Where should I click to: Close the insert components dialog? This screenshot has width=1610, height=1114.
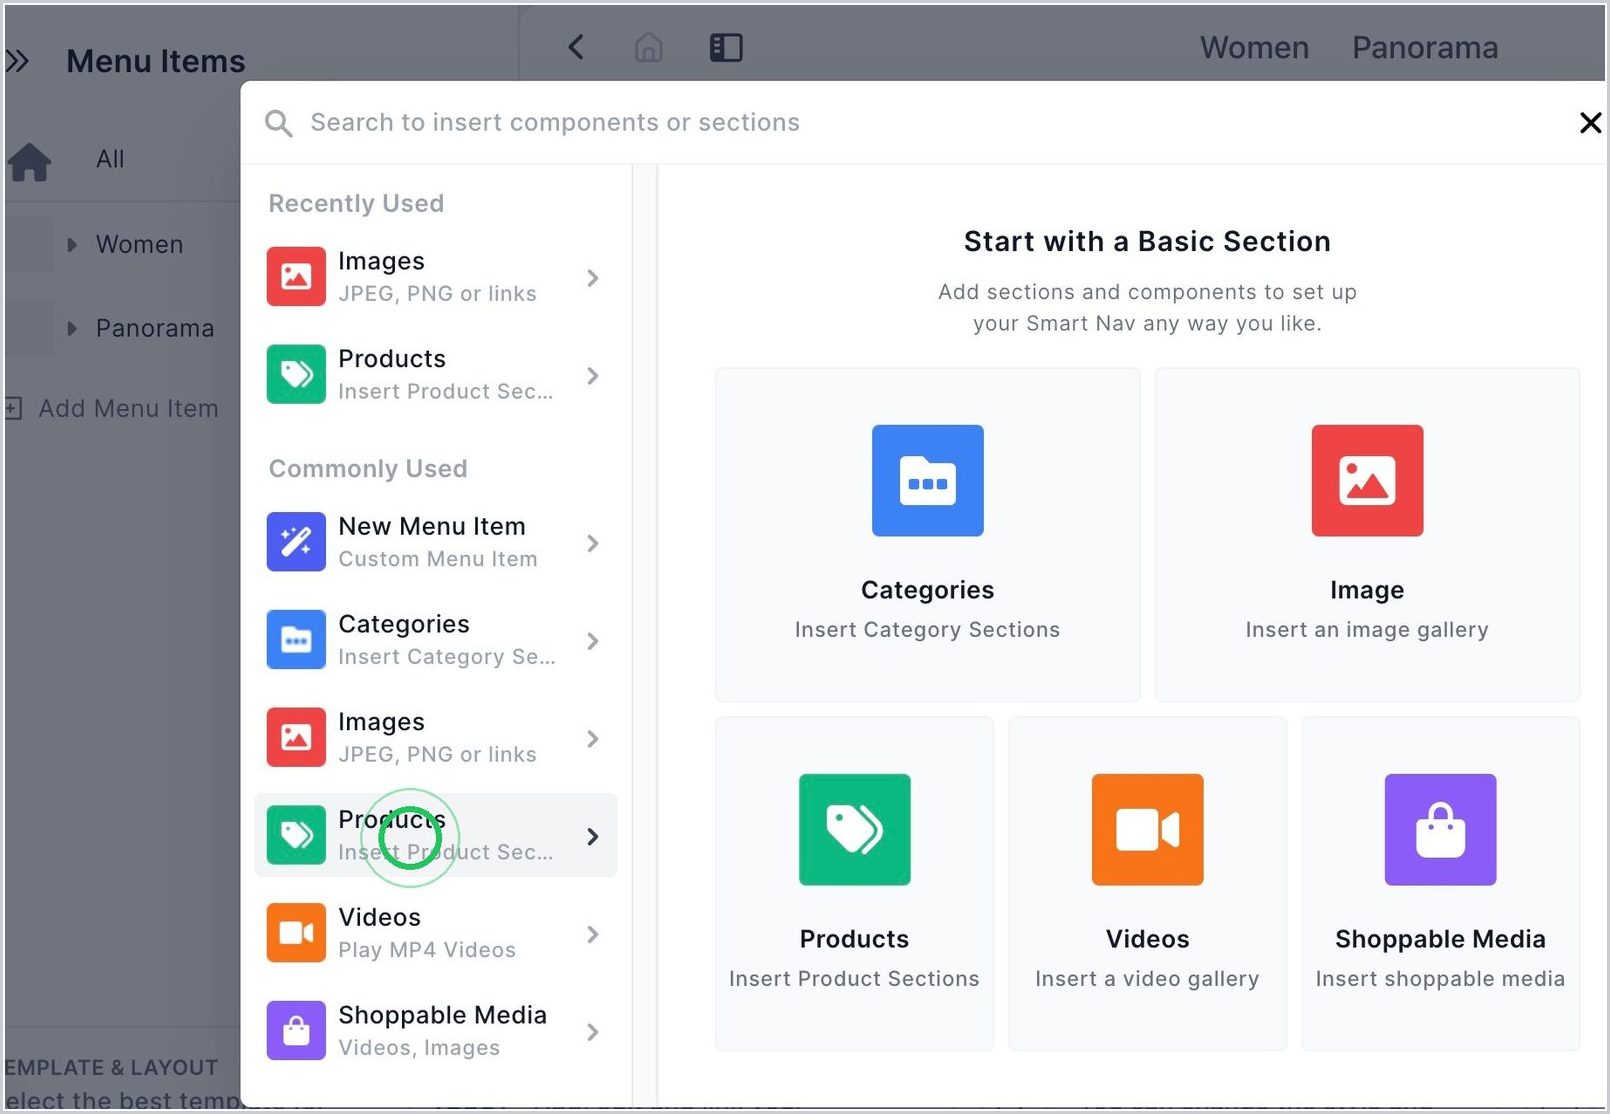pos(1589,123)
